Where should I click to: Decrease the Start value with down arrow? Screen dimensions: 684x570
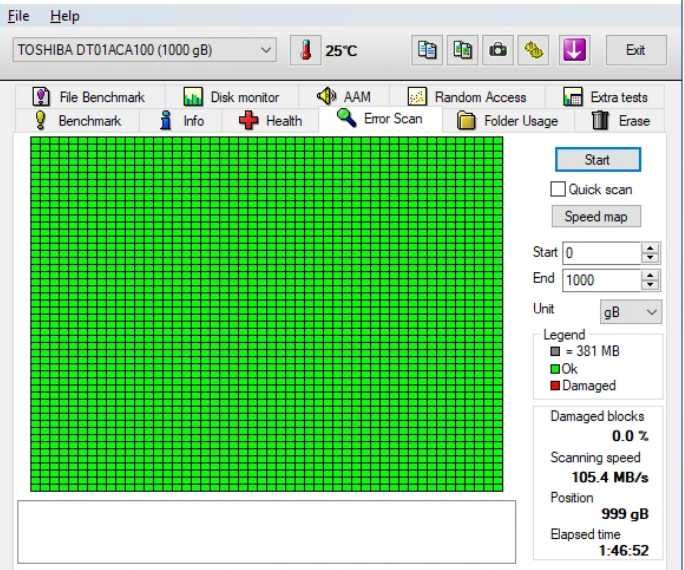pos(650,258)
